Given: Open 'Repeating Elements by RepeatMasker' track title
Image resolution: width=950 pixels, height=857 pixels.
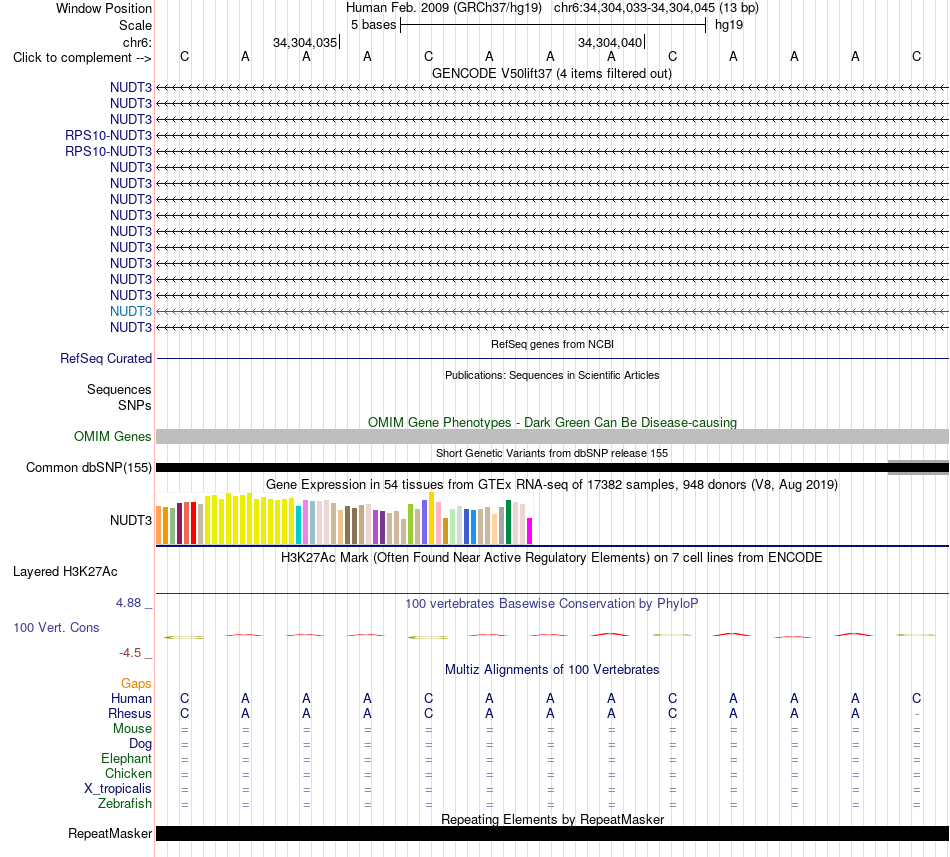Looking at the screenshot, I should pyautogui.click(x=552, y=819).
